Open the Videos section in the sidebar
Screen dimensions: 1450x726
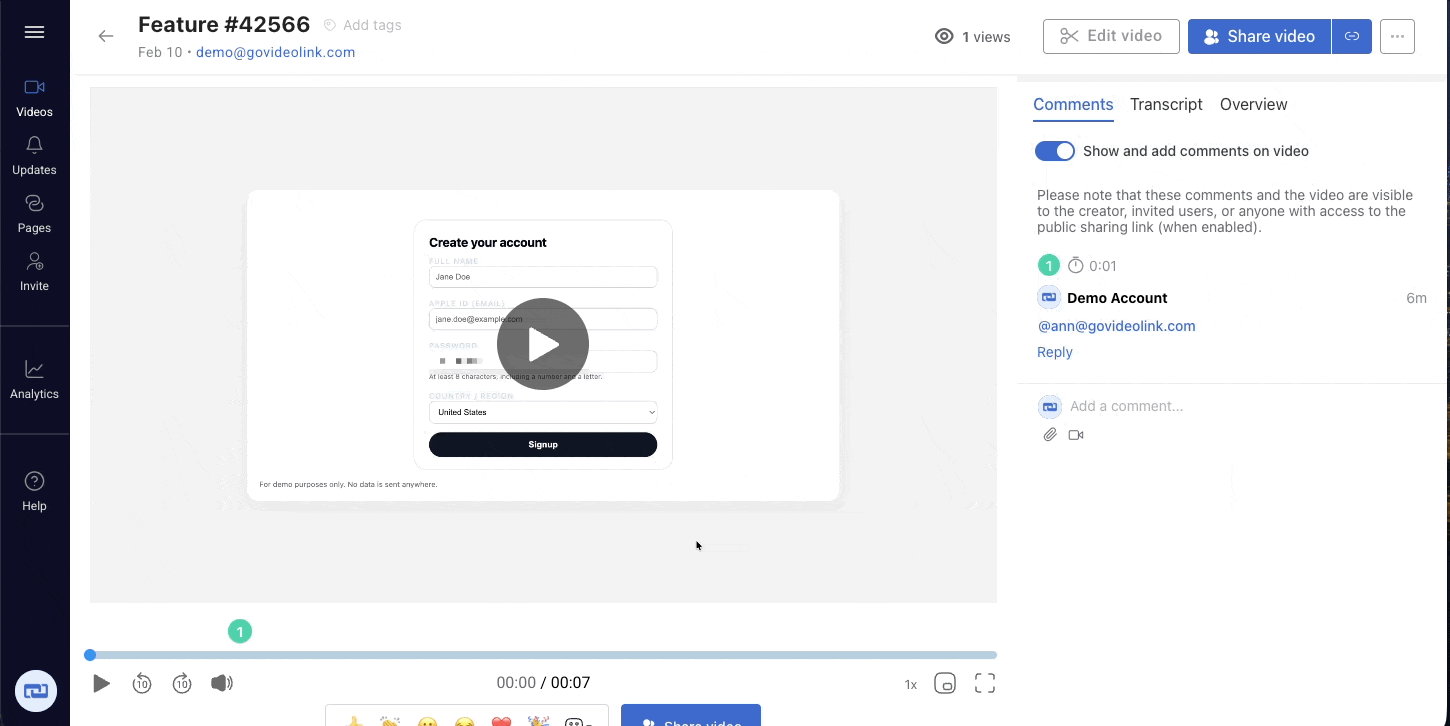34,97
